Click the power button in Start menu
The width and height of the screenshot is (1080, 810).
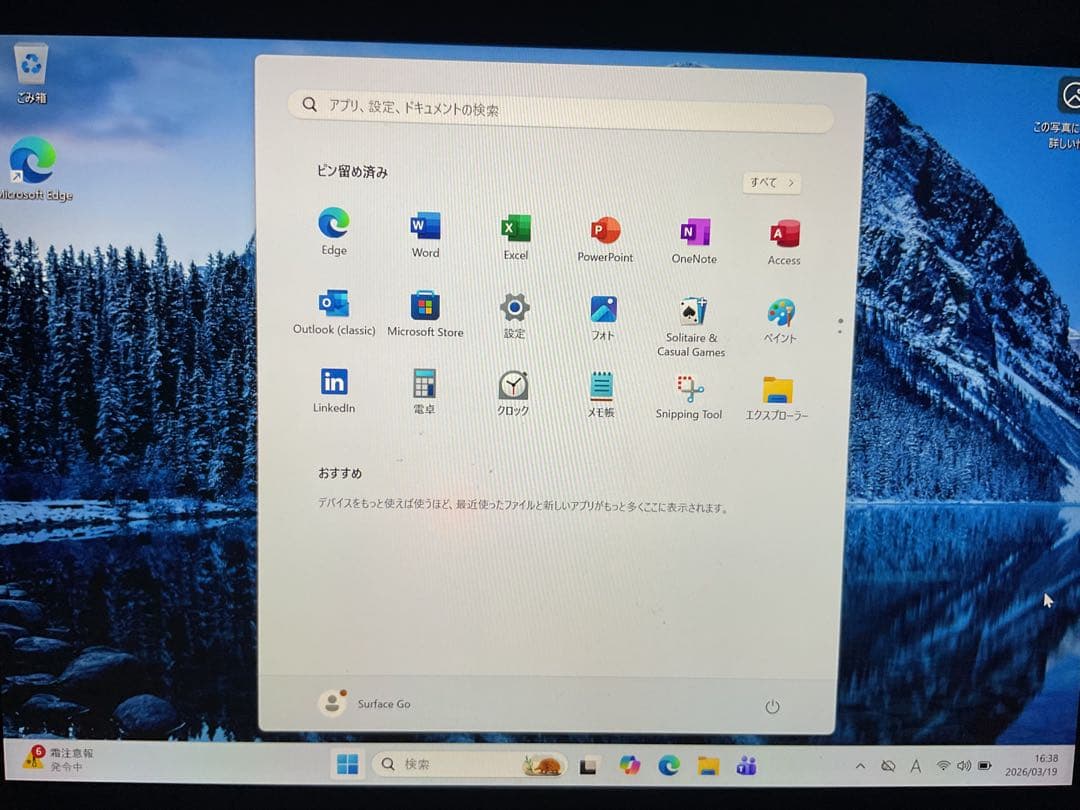pos(772,707)
